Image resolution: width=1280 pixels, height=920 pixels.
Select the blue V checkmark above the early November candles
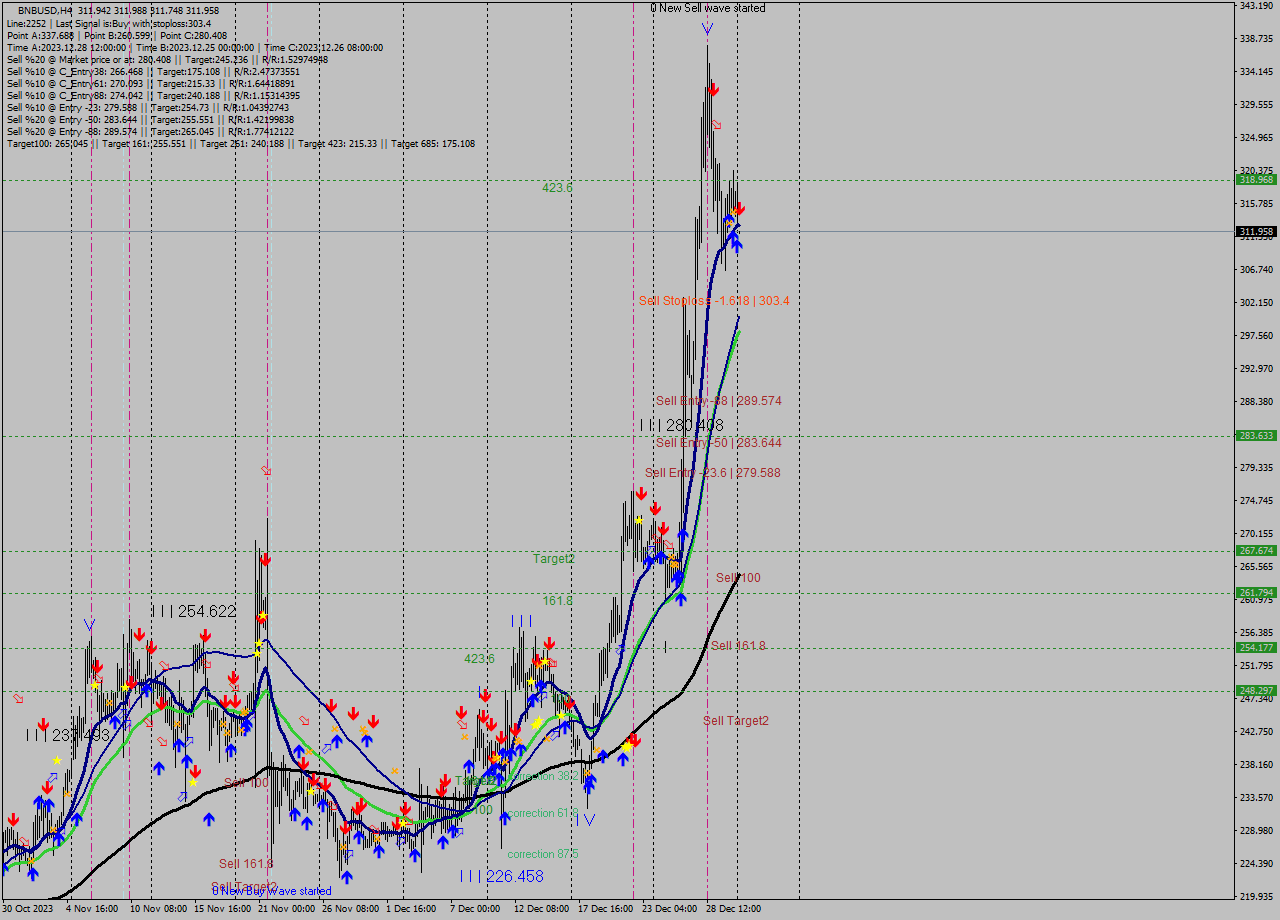tap(88, 623)
